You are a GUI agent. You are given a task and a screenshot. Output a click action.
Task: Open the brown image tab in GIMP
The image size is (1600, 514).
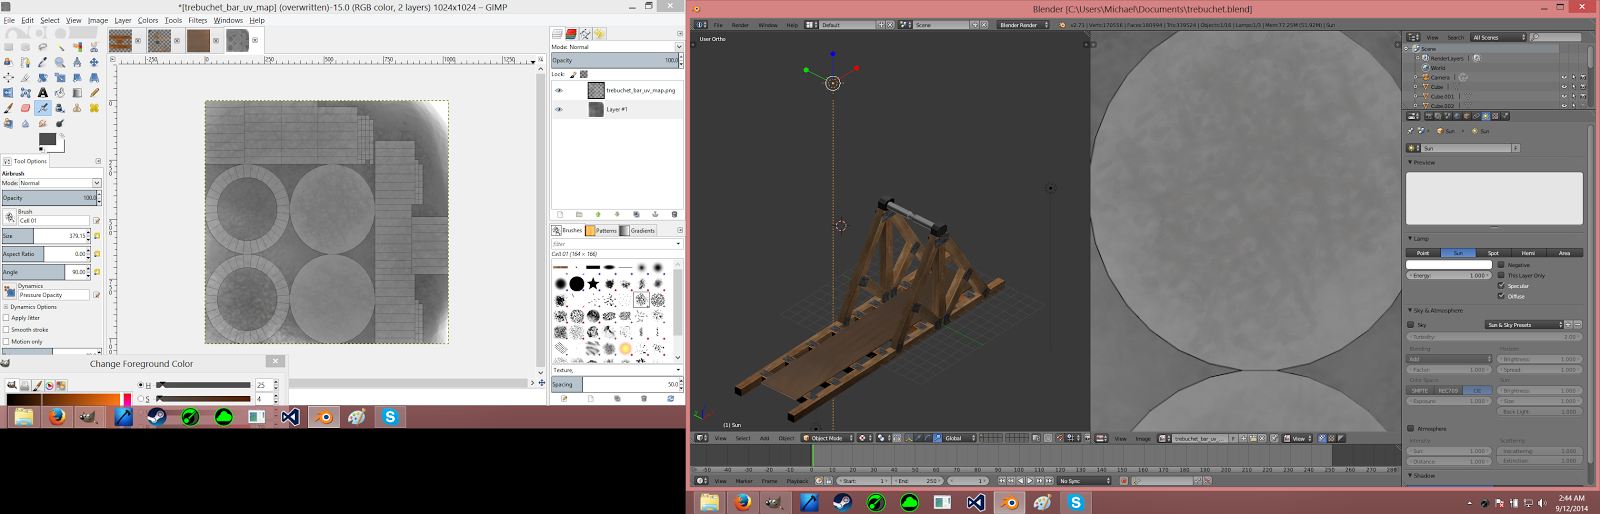coord(198,40)
